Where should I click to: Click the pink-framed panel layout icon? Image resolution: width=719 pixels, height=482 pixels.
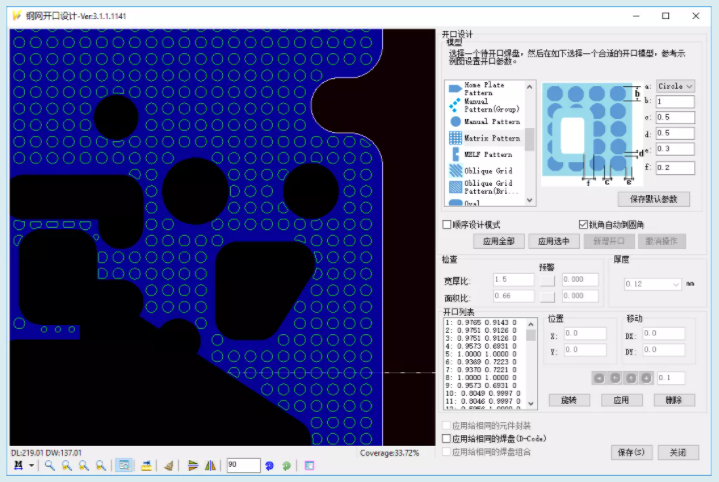click(310, 465)
